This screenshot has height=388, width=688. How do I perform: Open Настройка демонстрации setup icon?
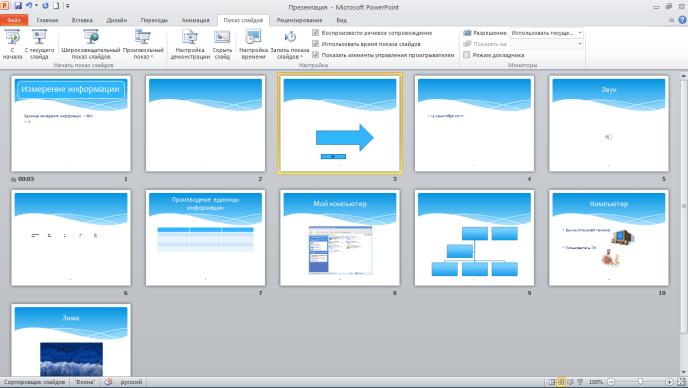[190, 37]
